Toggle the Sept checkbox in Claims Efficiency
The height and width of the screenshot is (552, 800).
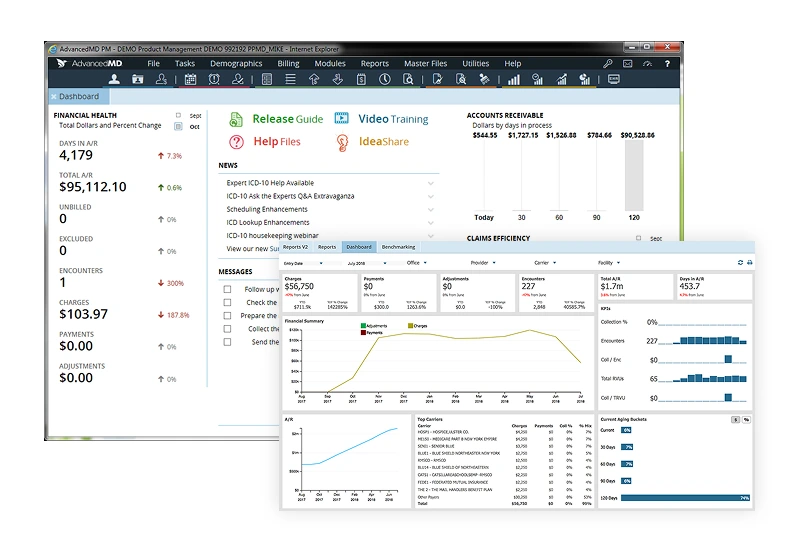638,238
